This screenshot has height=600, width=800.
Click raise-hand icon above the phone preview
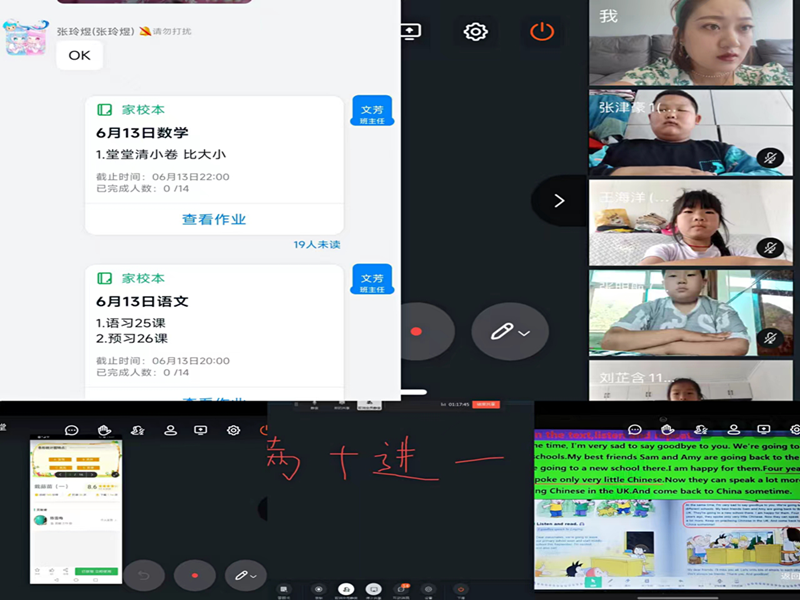[x=105, y=431]
